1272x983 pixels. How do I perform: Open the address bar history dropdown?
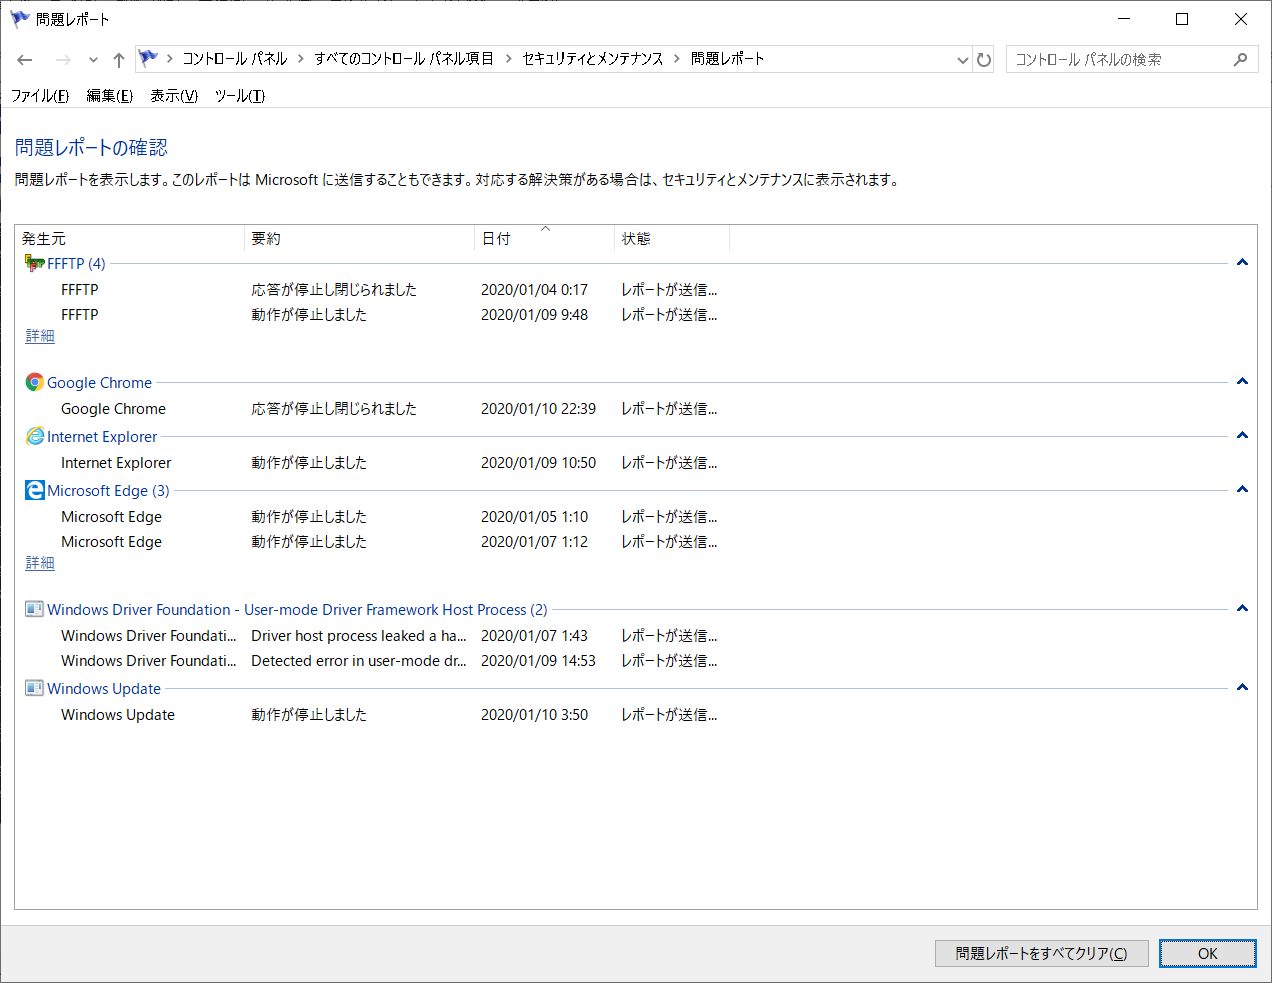pos(963,60)
